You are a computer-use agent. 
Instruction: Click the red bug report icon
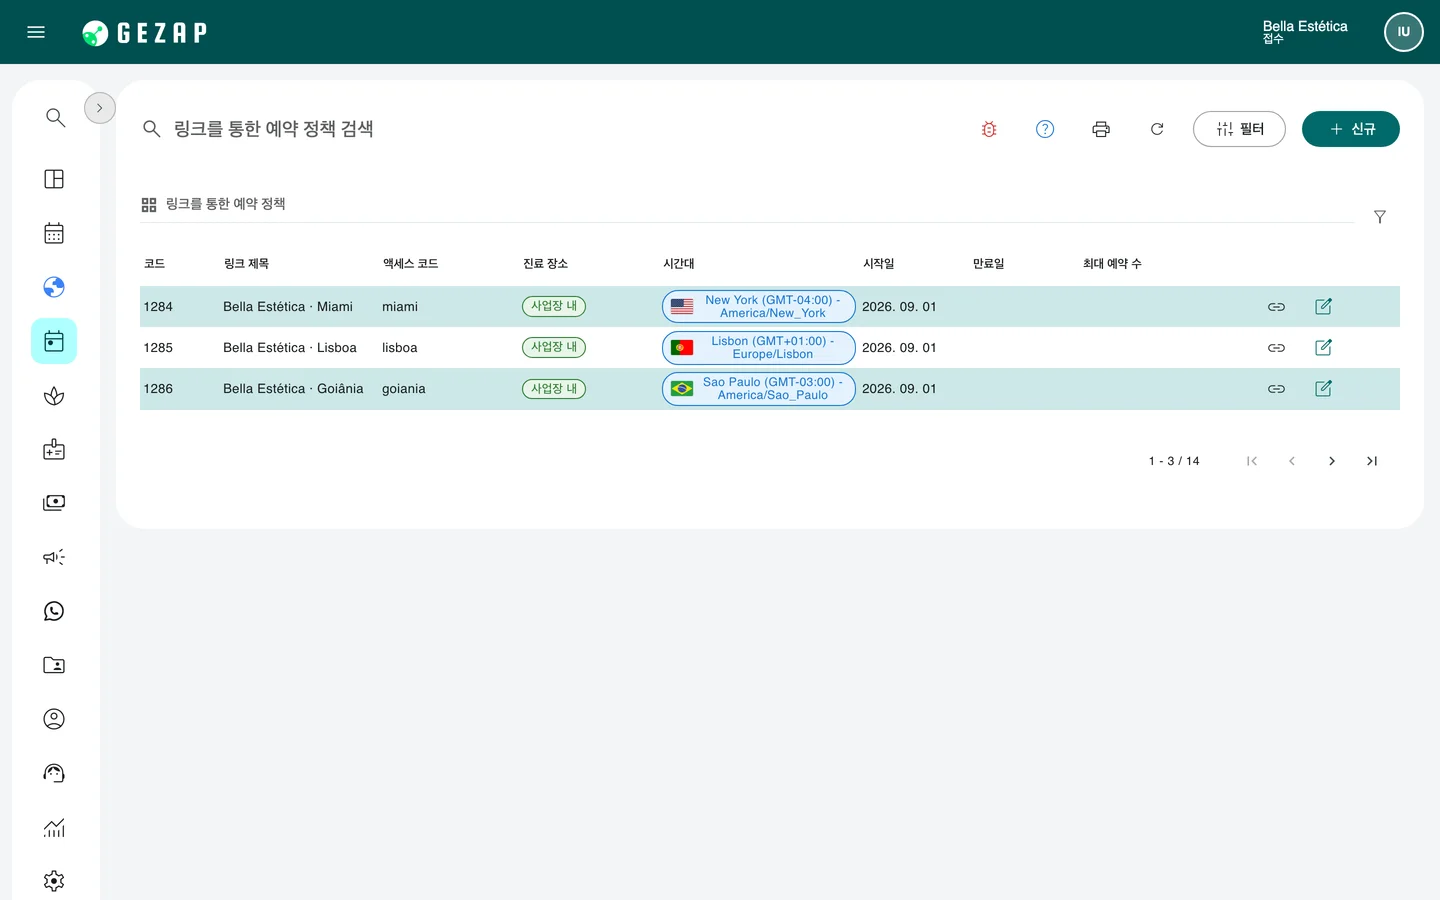click(989, 129)
